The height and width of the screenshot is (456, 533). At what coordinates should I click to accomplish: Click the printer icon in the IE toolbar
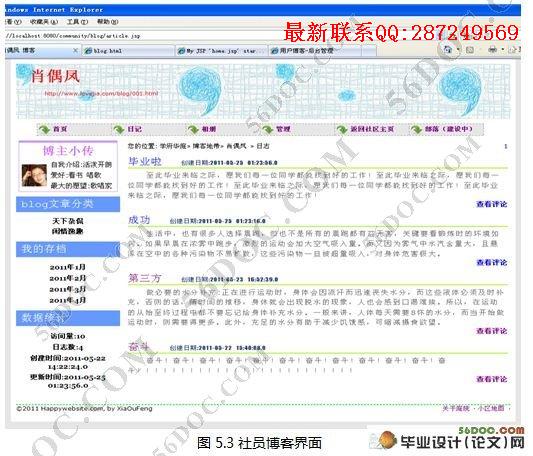point(492,50)
